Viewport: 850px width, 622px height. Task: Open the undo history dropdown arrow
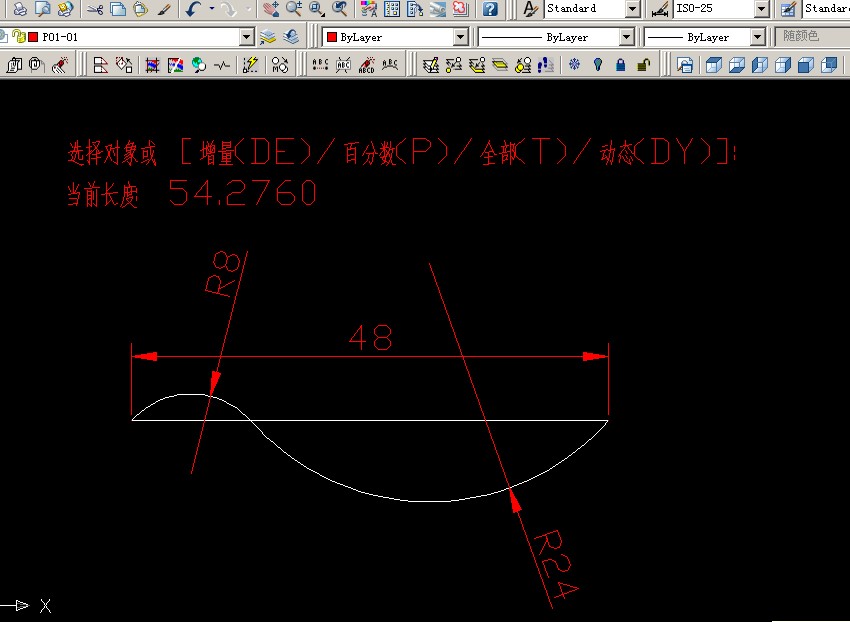[212, 9]
